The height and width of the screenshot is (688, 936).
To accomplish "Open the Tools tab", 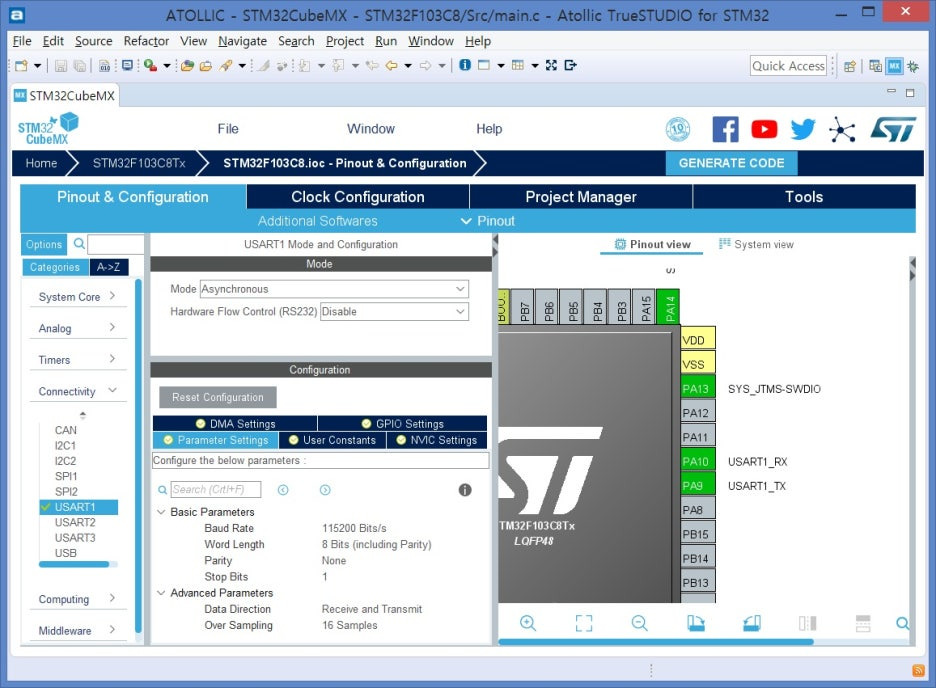I will (804, 196).
